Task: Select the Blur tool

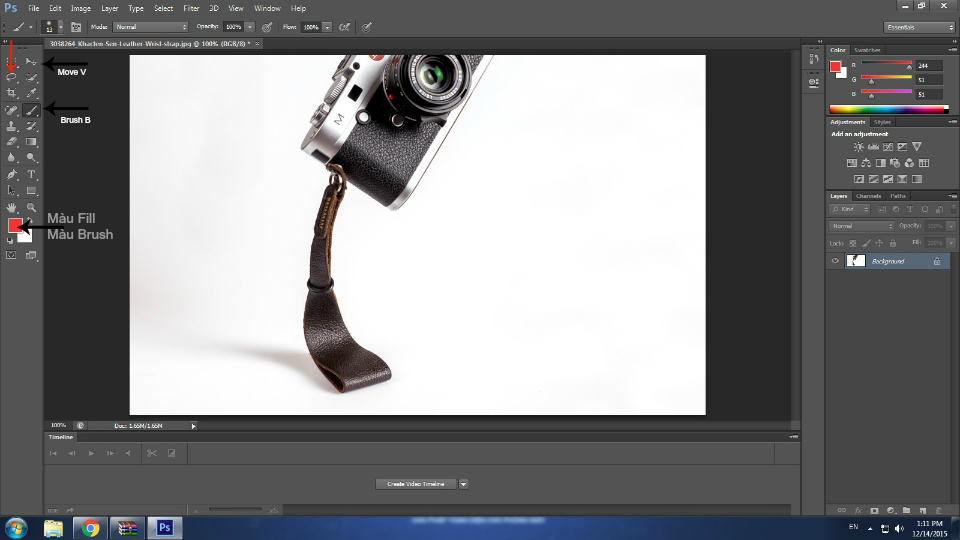Action: pyautogui.click(x=11, y=157)
